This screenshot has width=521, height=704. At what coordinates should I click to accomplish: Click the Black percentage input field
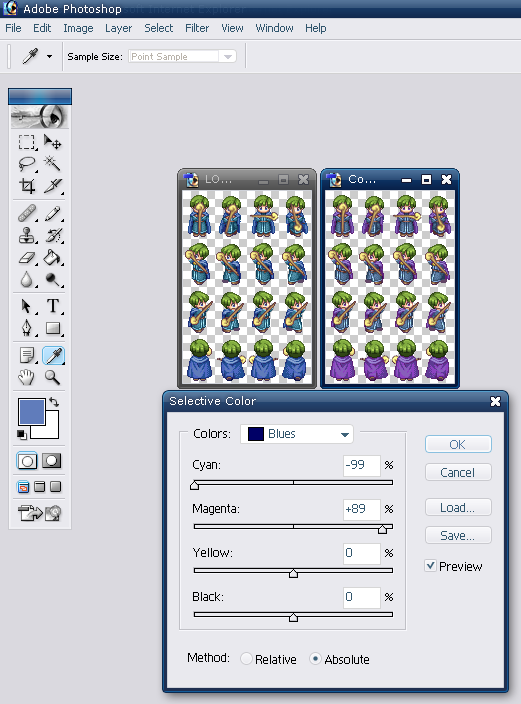click(x=362, y=597)
